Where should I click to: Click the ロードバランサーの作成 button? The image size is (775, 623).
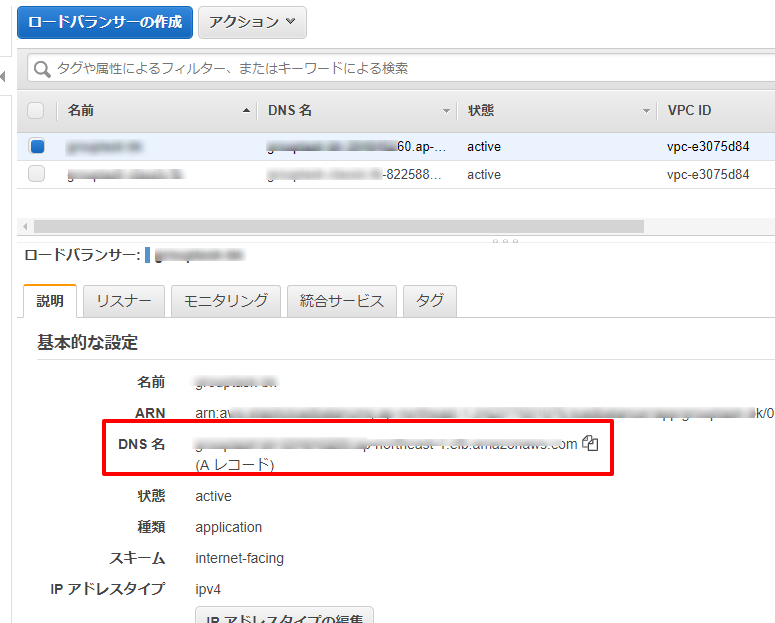(105, 22)
